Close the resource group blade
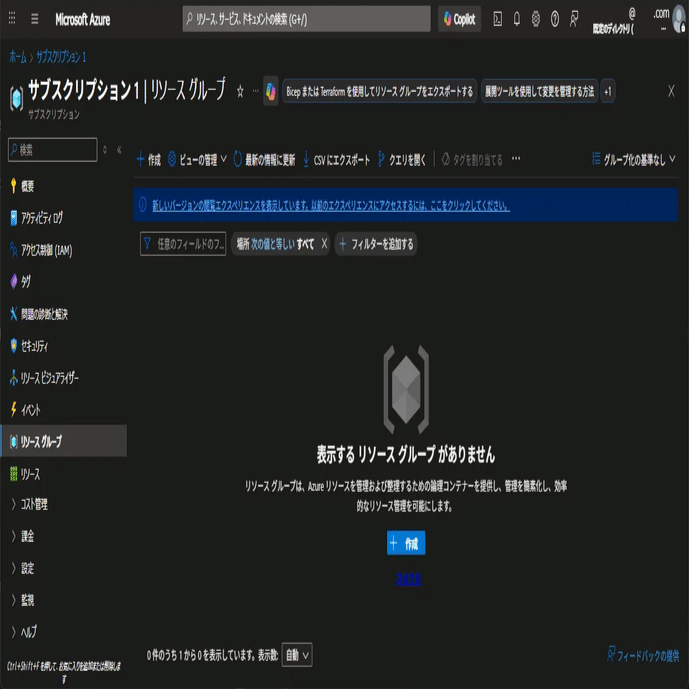689x689 pixels. [671, 91]
